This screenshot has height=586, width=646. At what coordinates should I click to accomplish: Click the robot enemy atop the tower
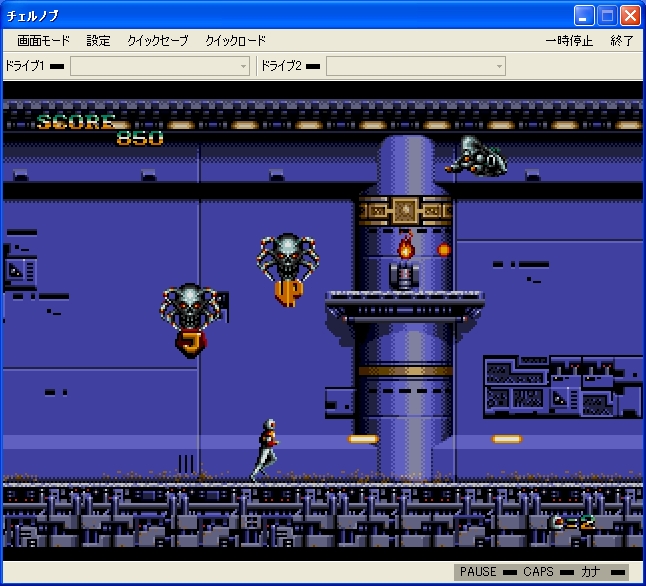tap(478, 155)
